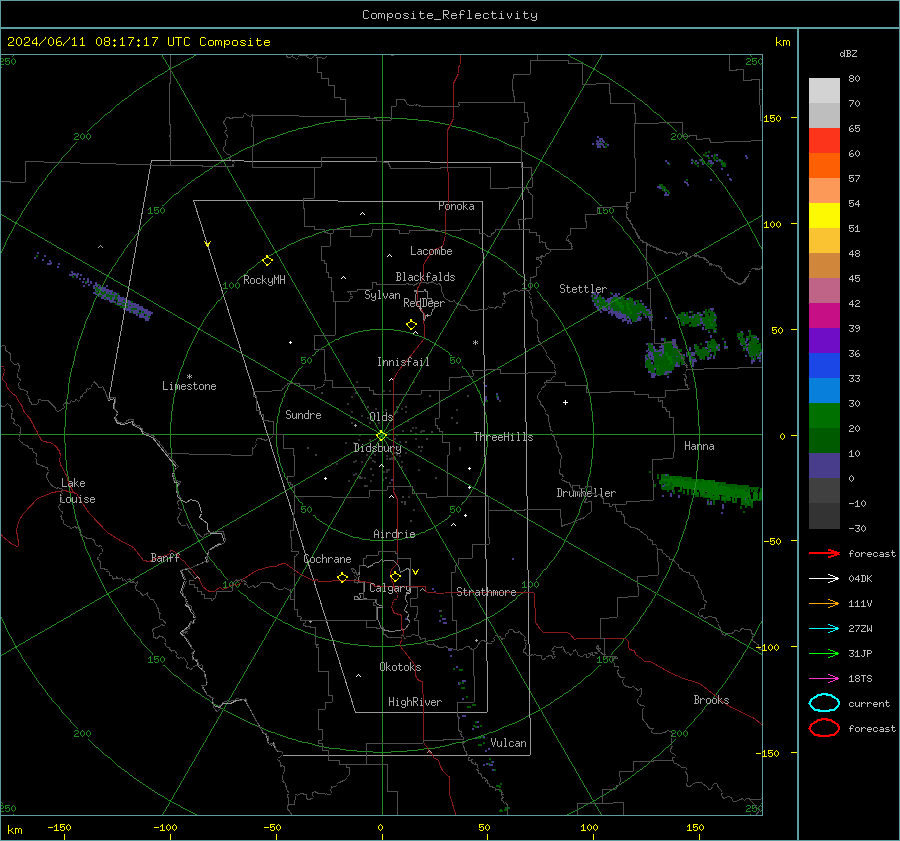
Task: Click the Strathmore town label
Action: (486, 592)
